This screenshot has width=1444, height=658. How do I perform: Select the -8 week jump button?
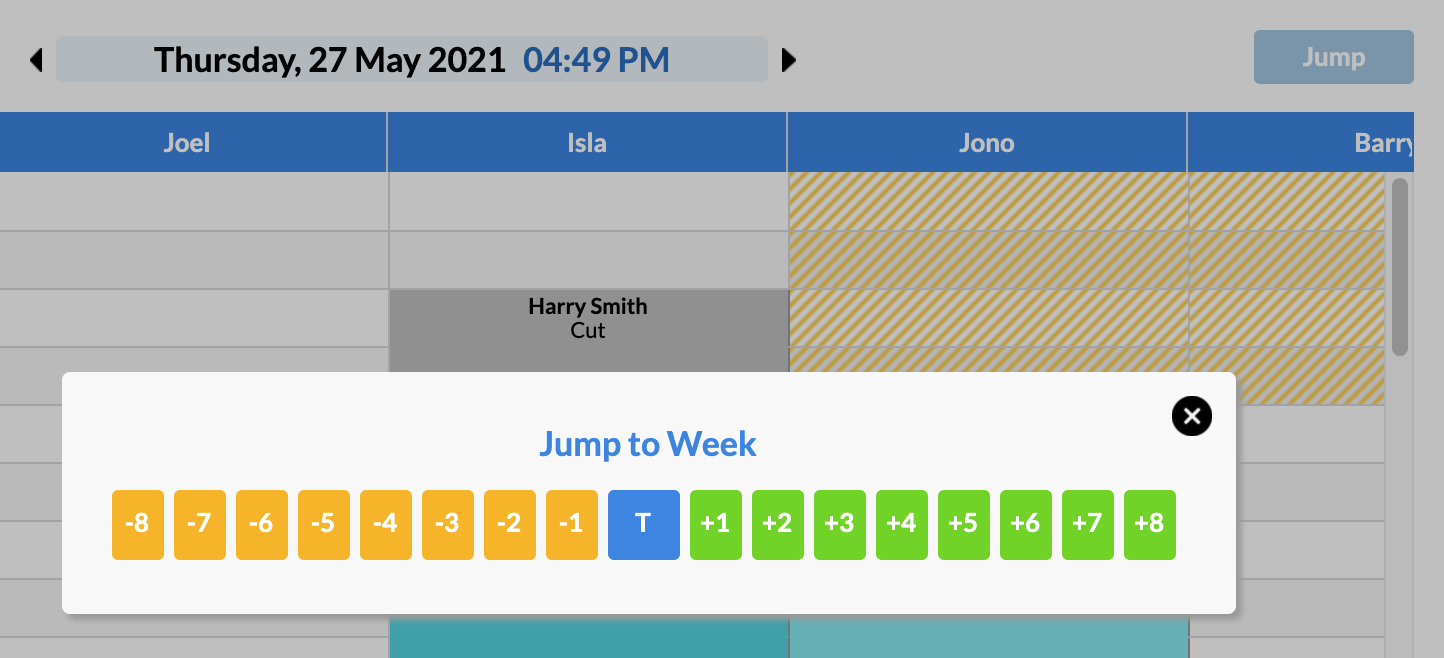click(137, 524)
